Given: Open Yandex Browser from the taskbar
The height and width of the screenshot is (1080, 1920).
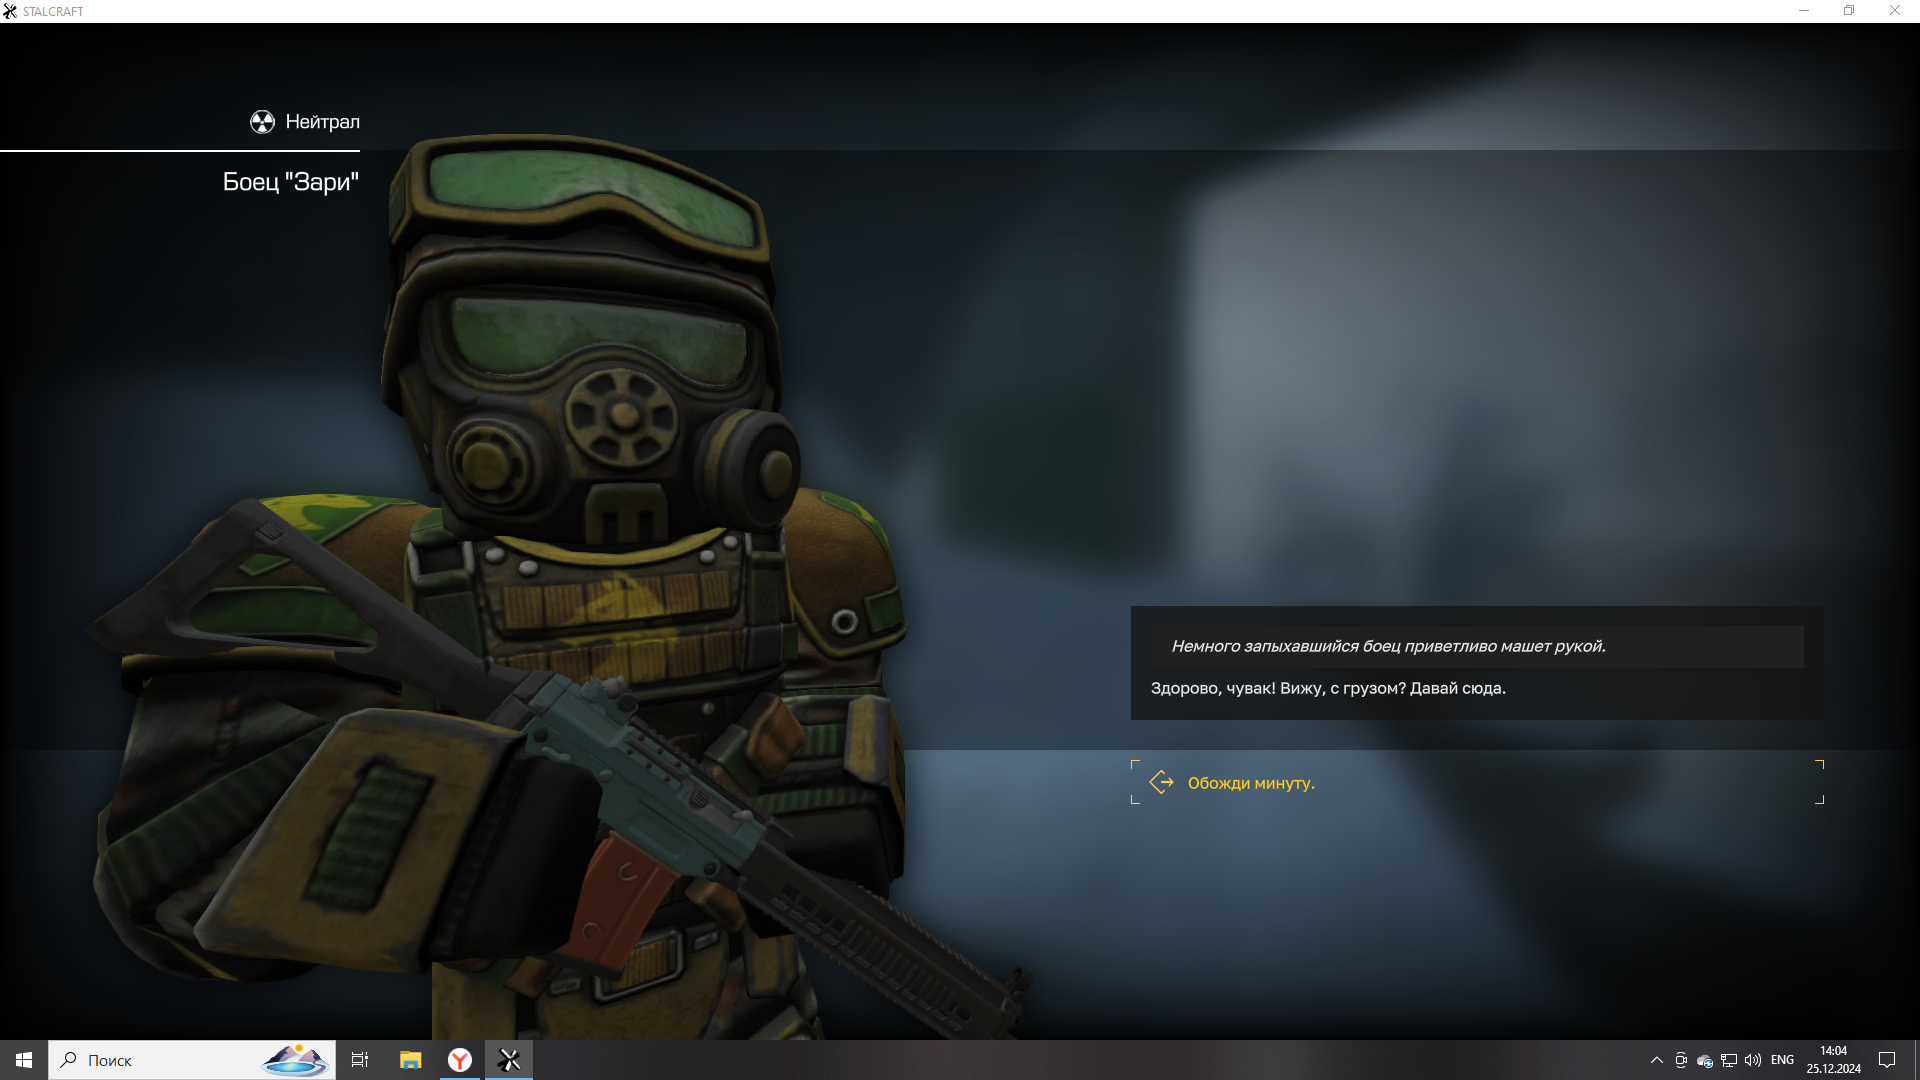Looking at the screenshot, I should tap(460, 1060).
